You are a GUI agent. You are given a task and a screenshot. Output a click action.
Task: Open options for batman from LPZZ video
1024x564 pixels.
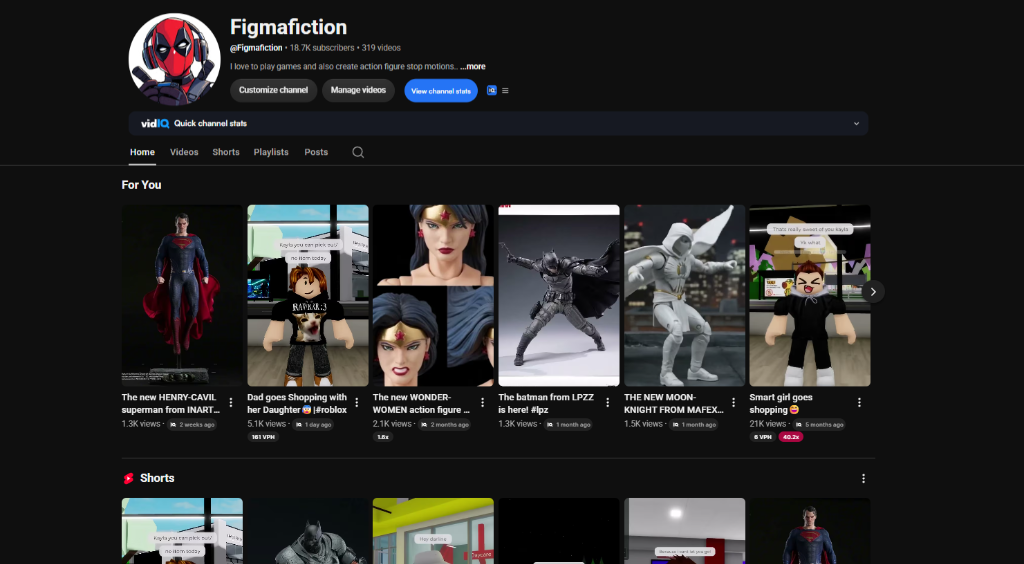607,403
